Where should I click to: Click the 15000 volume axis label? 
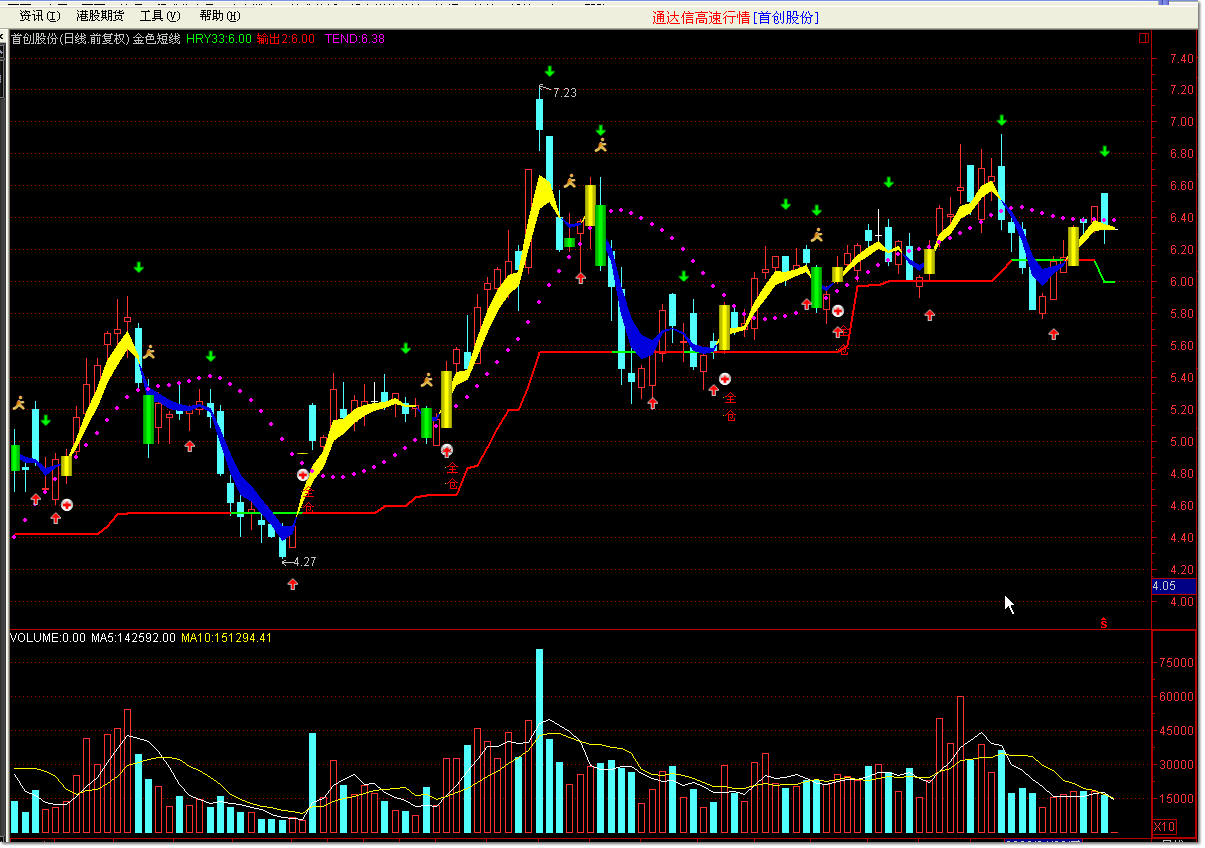[1176, 799]
